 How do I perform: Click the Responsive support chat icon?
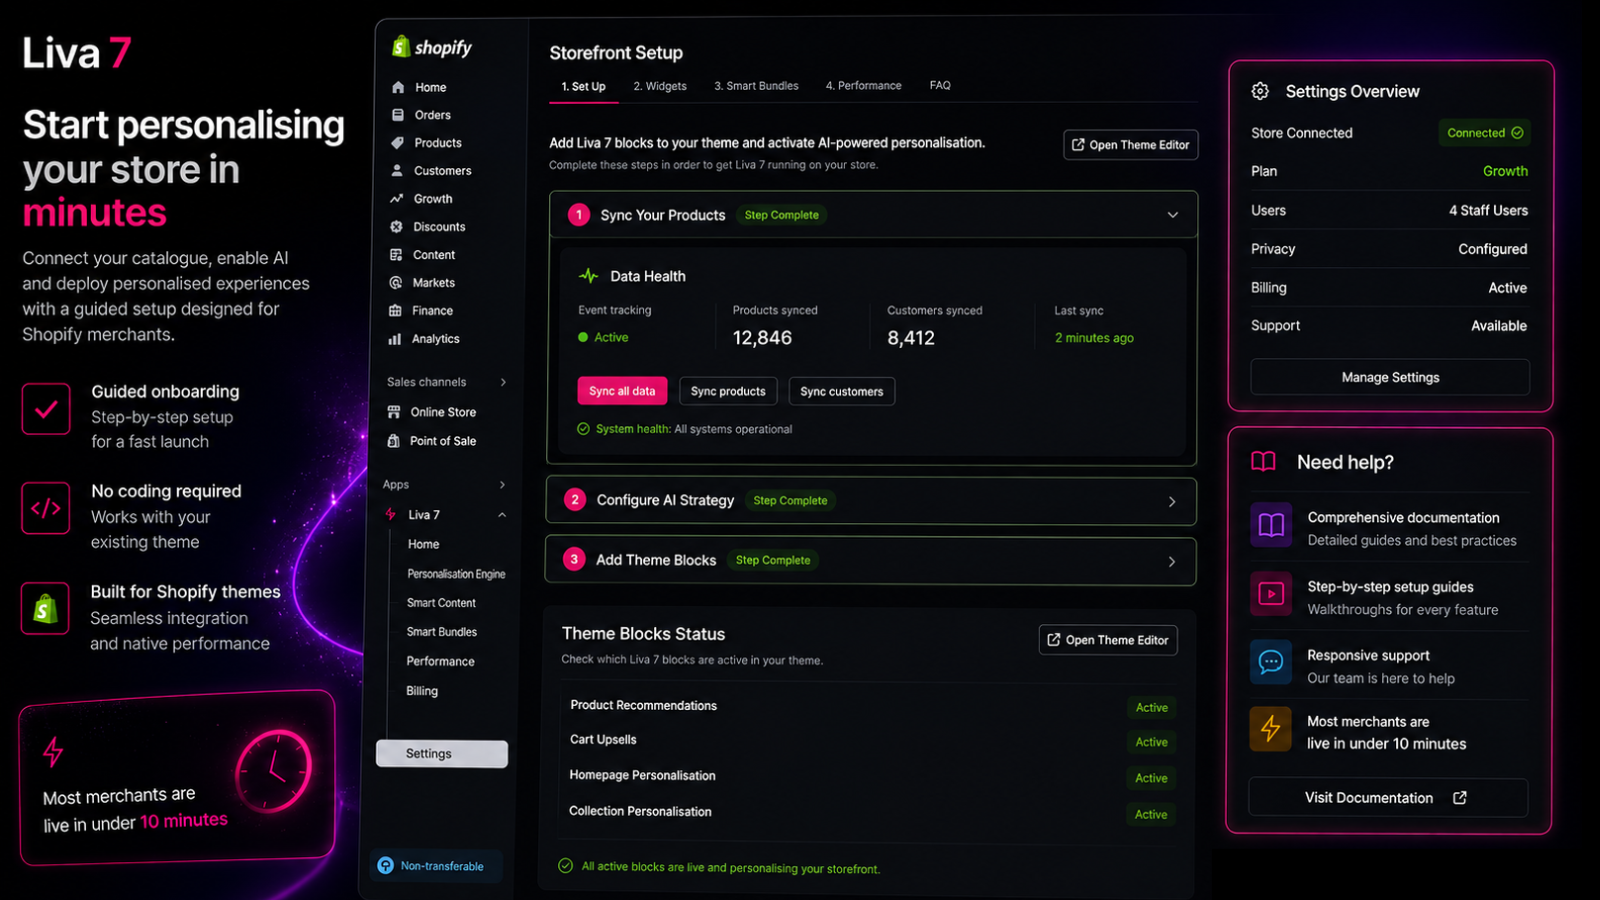(1271, 662)
